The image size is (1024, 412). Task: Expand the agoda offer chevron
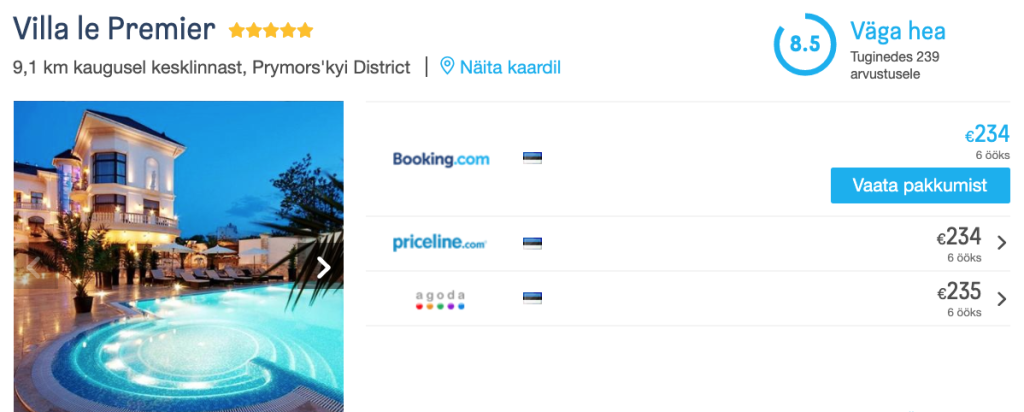(x=1001, y=297)
